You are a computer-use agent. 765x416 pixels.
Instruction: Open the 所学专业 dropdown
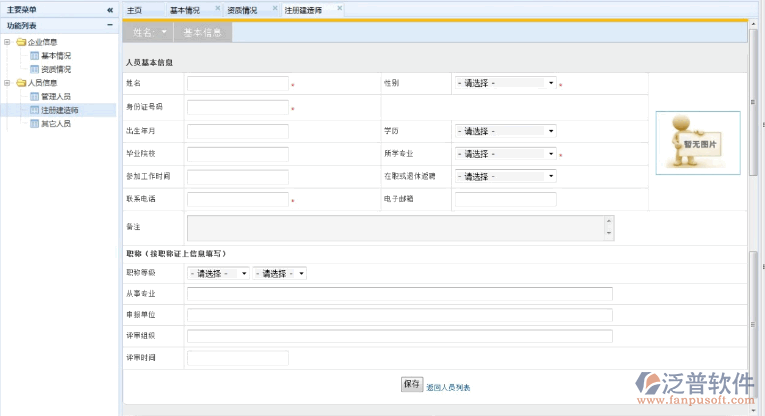[x=505, y=154]
